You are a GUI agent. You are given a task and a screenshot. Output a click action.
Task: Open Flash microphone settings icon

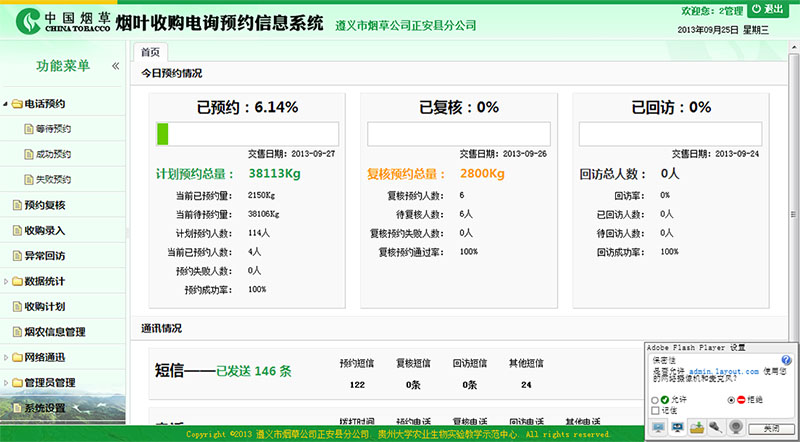coord(715,427)
